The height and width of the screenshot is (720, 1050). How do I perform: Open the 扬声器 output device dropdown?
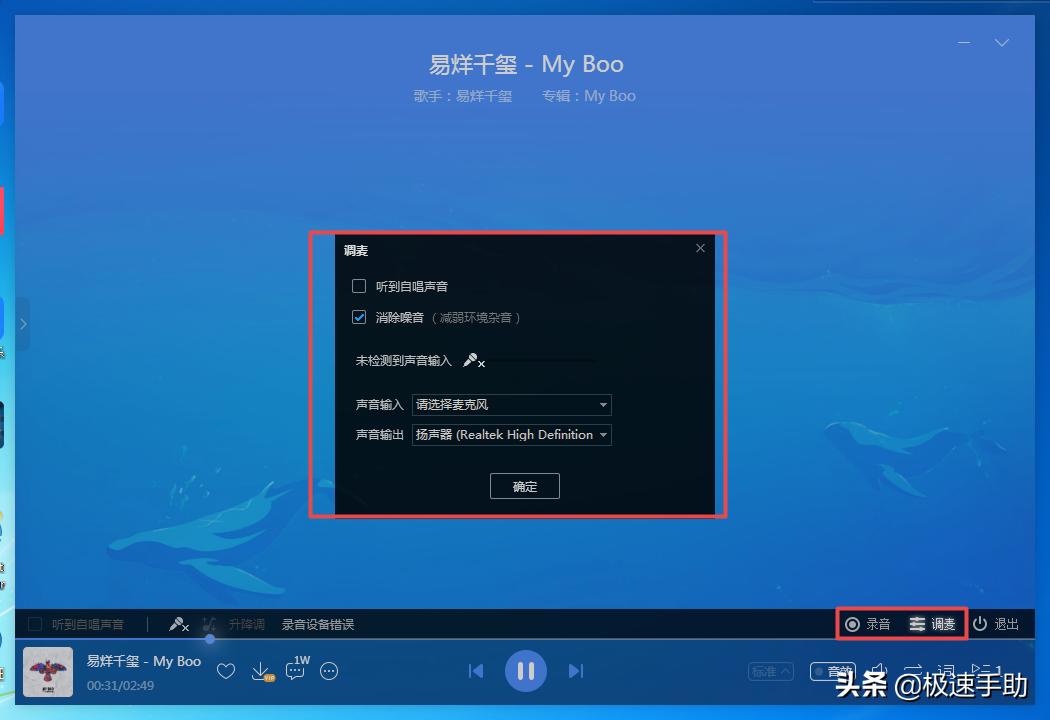tap(511, 435)
